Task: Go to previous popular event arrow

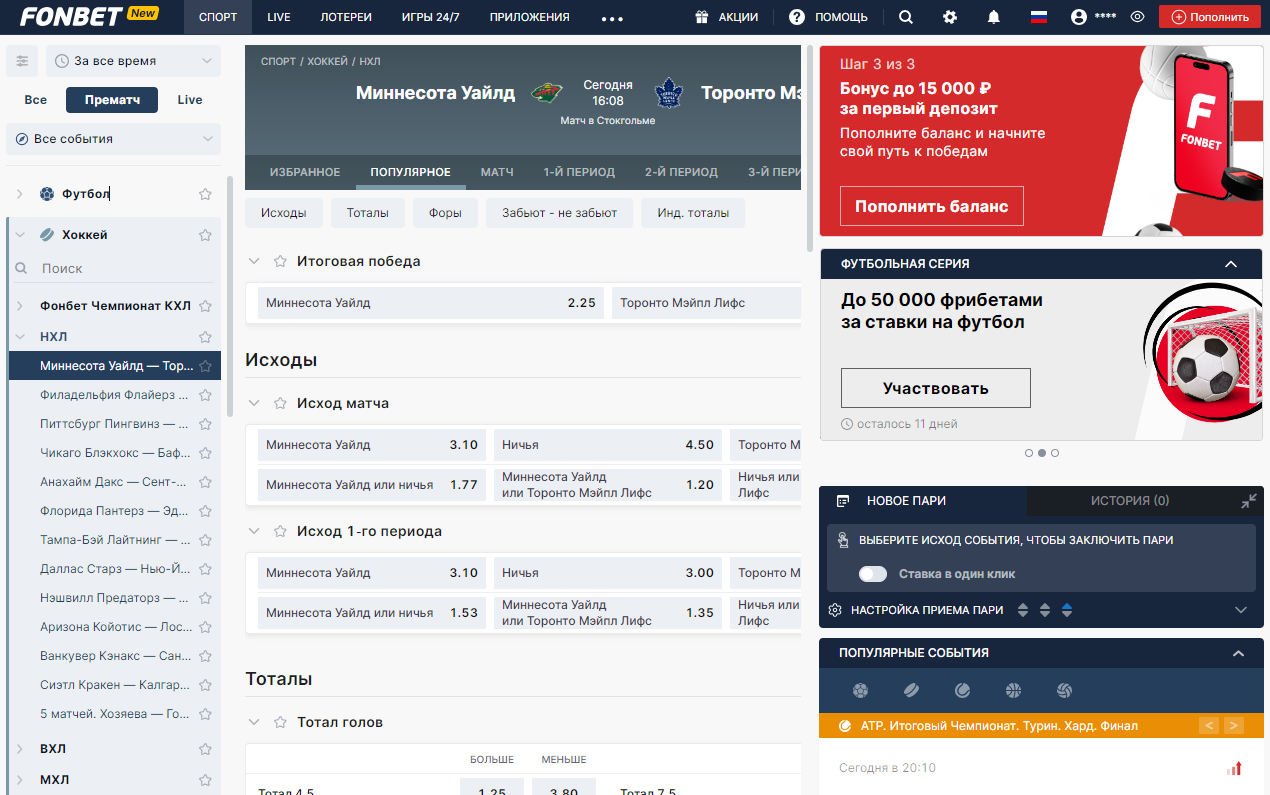Action: coord(1209,726)
